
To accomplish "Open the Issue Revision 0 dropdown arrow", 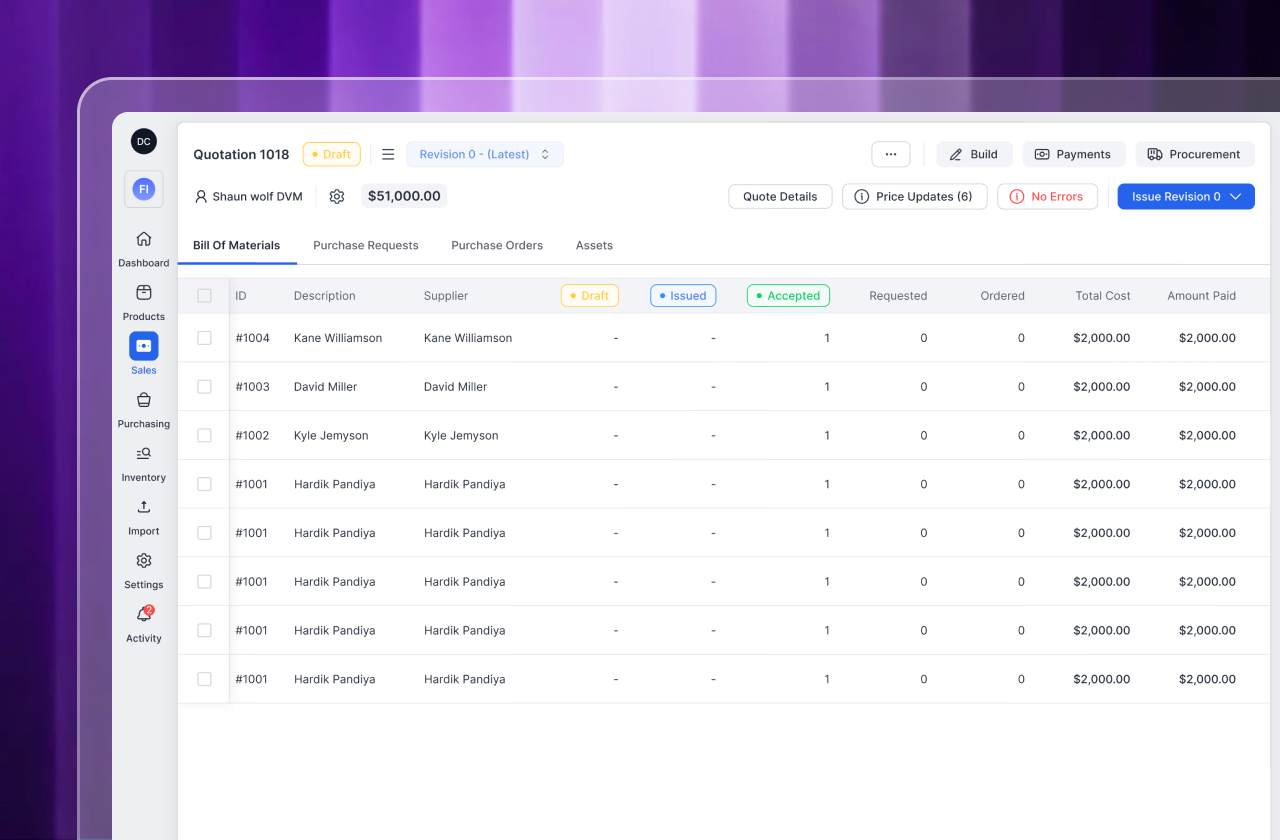I will (x=1236, y=197).
